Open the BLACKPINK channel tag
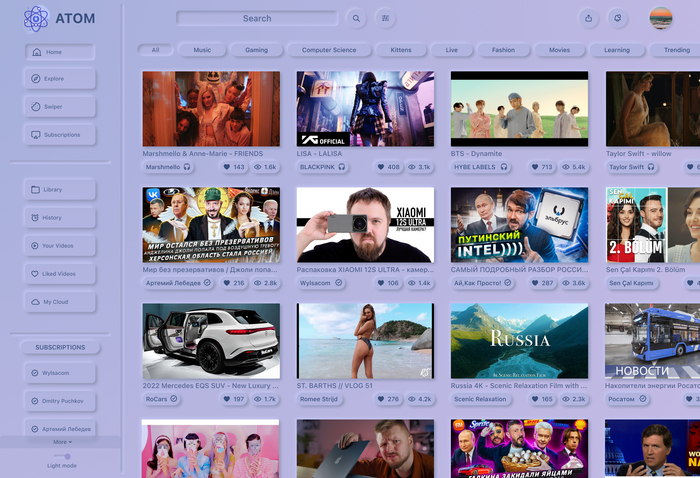 click(322, 167)
